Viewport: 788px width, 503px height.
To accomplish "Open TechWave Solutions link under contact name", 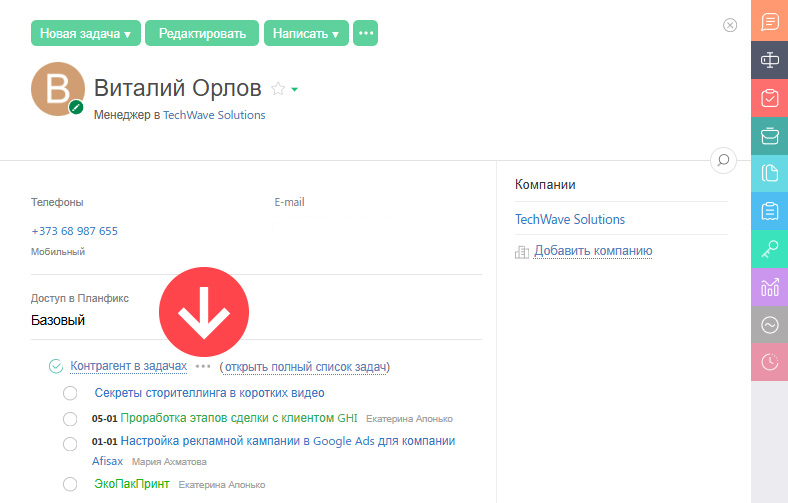I will [214, 115].
